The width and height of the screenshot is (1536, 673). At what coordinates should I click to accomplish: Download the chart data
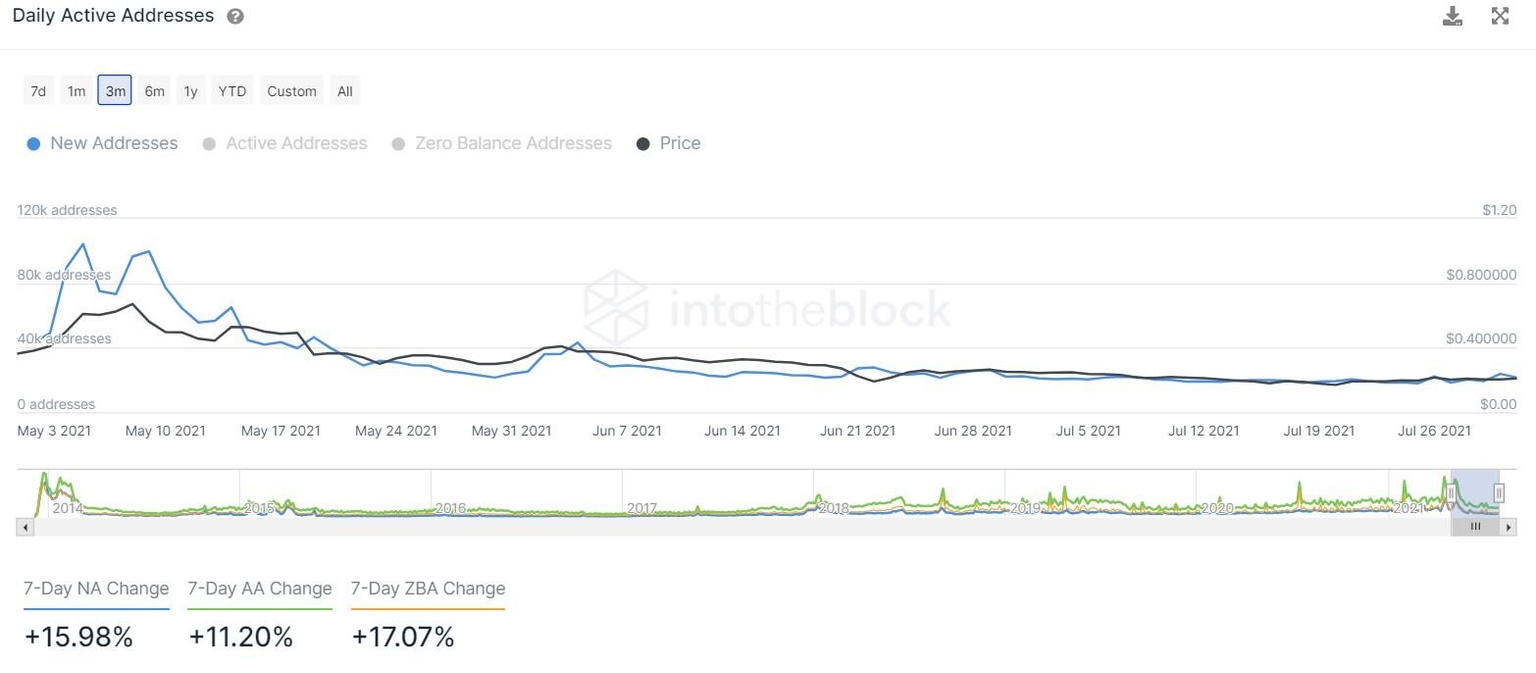point(1452,16)
